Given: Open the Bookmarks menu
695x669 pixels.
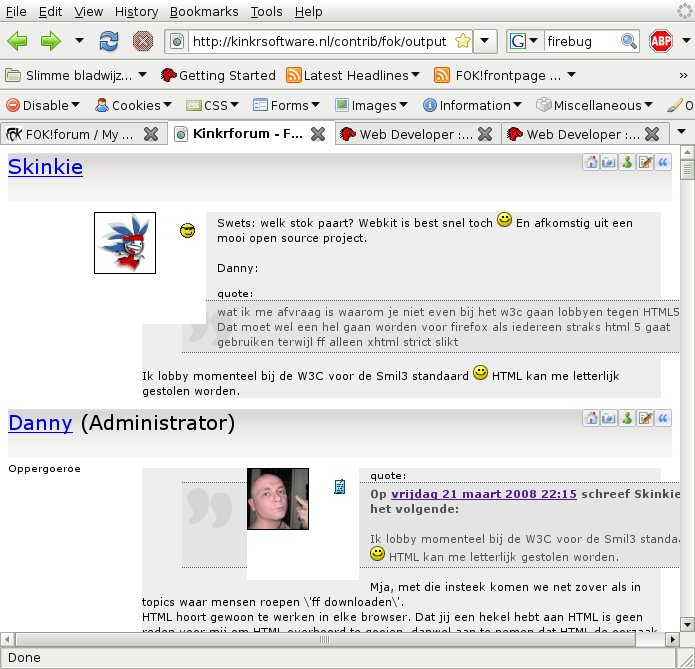Looking at the screenshot, I should [x=204, y=11].
